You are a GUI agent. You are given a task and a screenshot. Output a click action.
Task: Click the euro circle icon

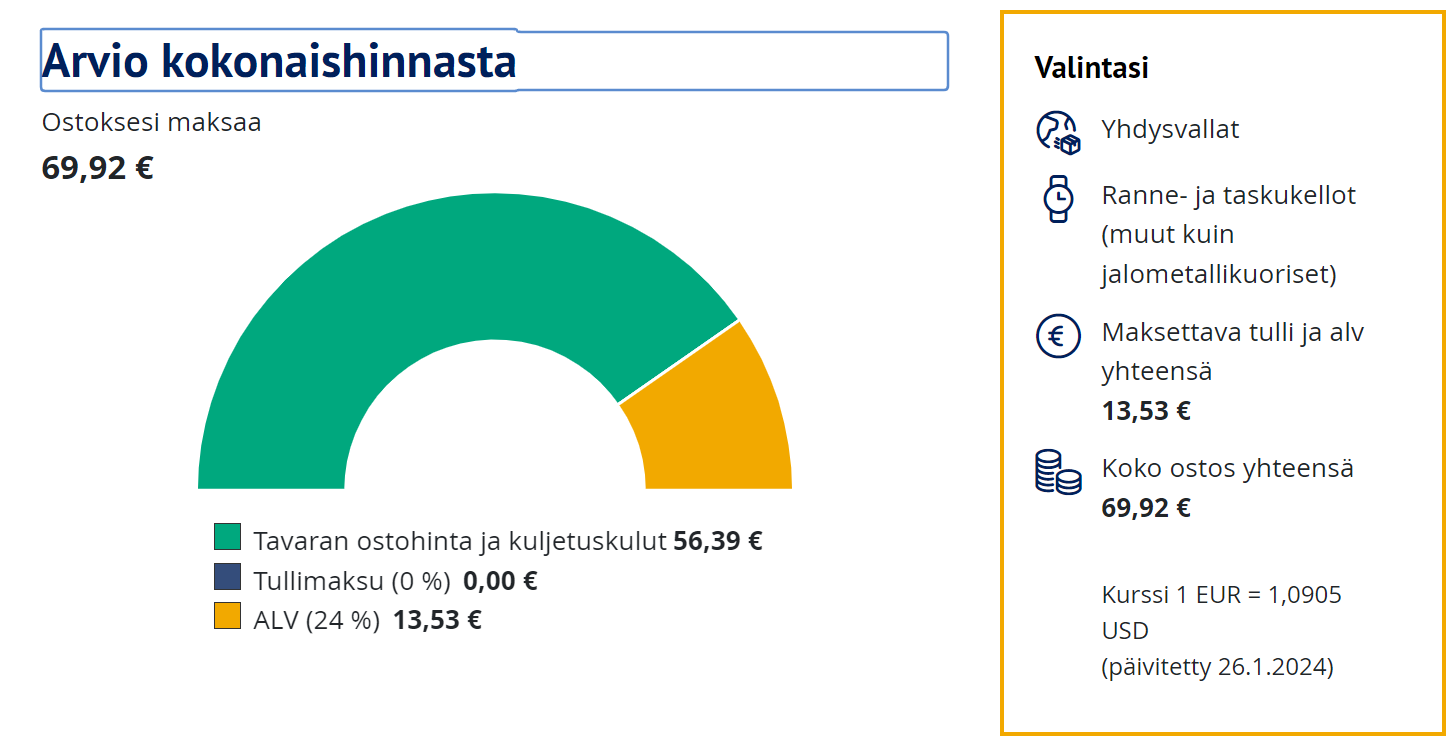click(x=1057, y=336)
